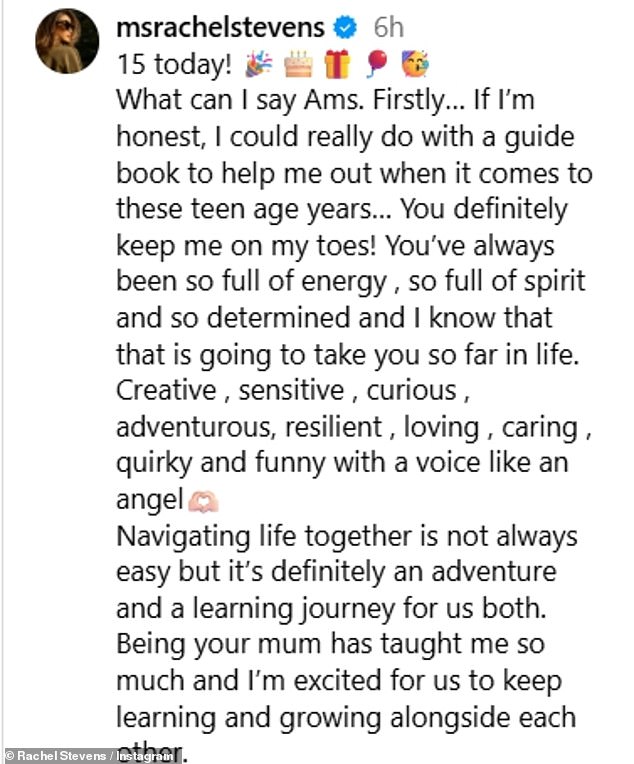Click the word 'angel' in the caption
This screenshot has width=634, height=764.
click(150, 498)
